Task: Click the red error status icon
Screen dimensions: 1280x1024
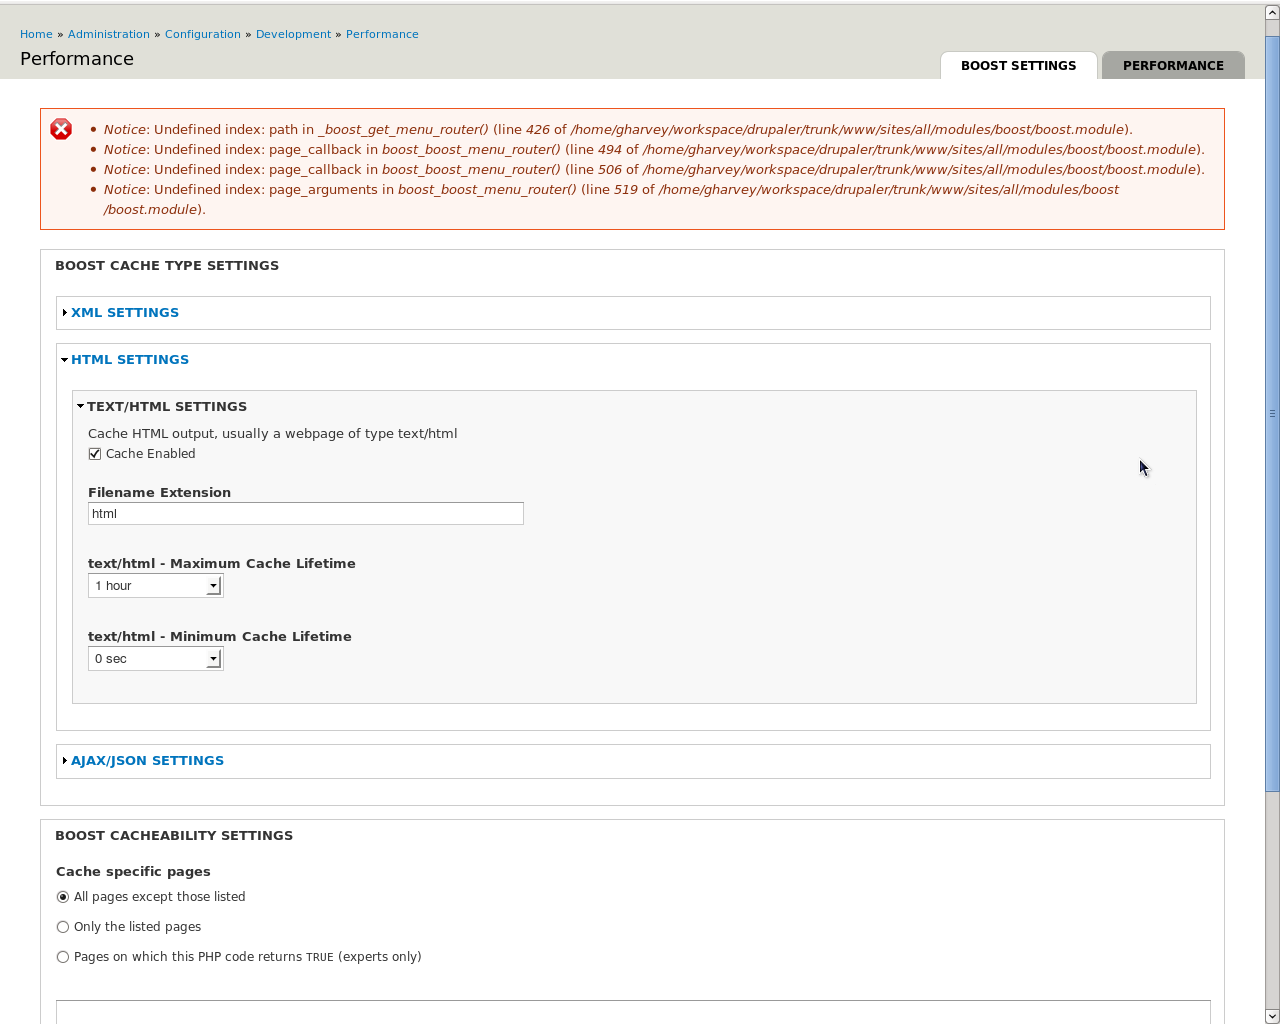Action: click(61, 129)
